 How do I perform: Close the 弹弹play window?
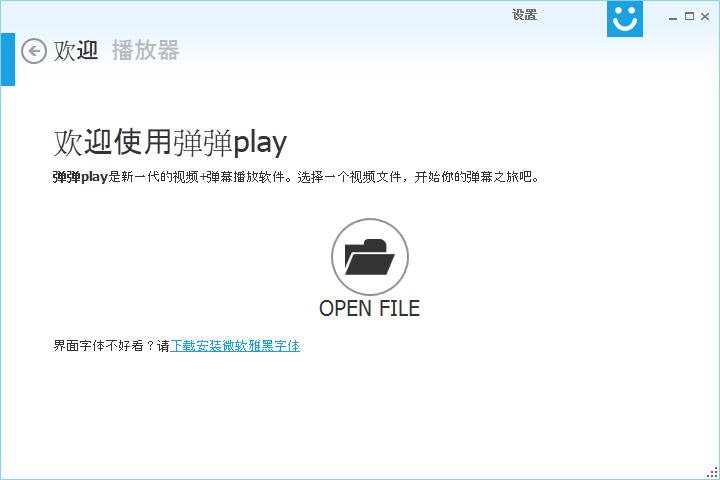(x=706, y=17)
